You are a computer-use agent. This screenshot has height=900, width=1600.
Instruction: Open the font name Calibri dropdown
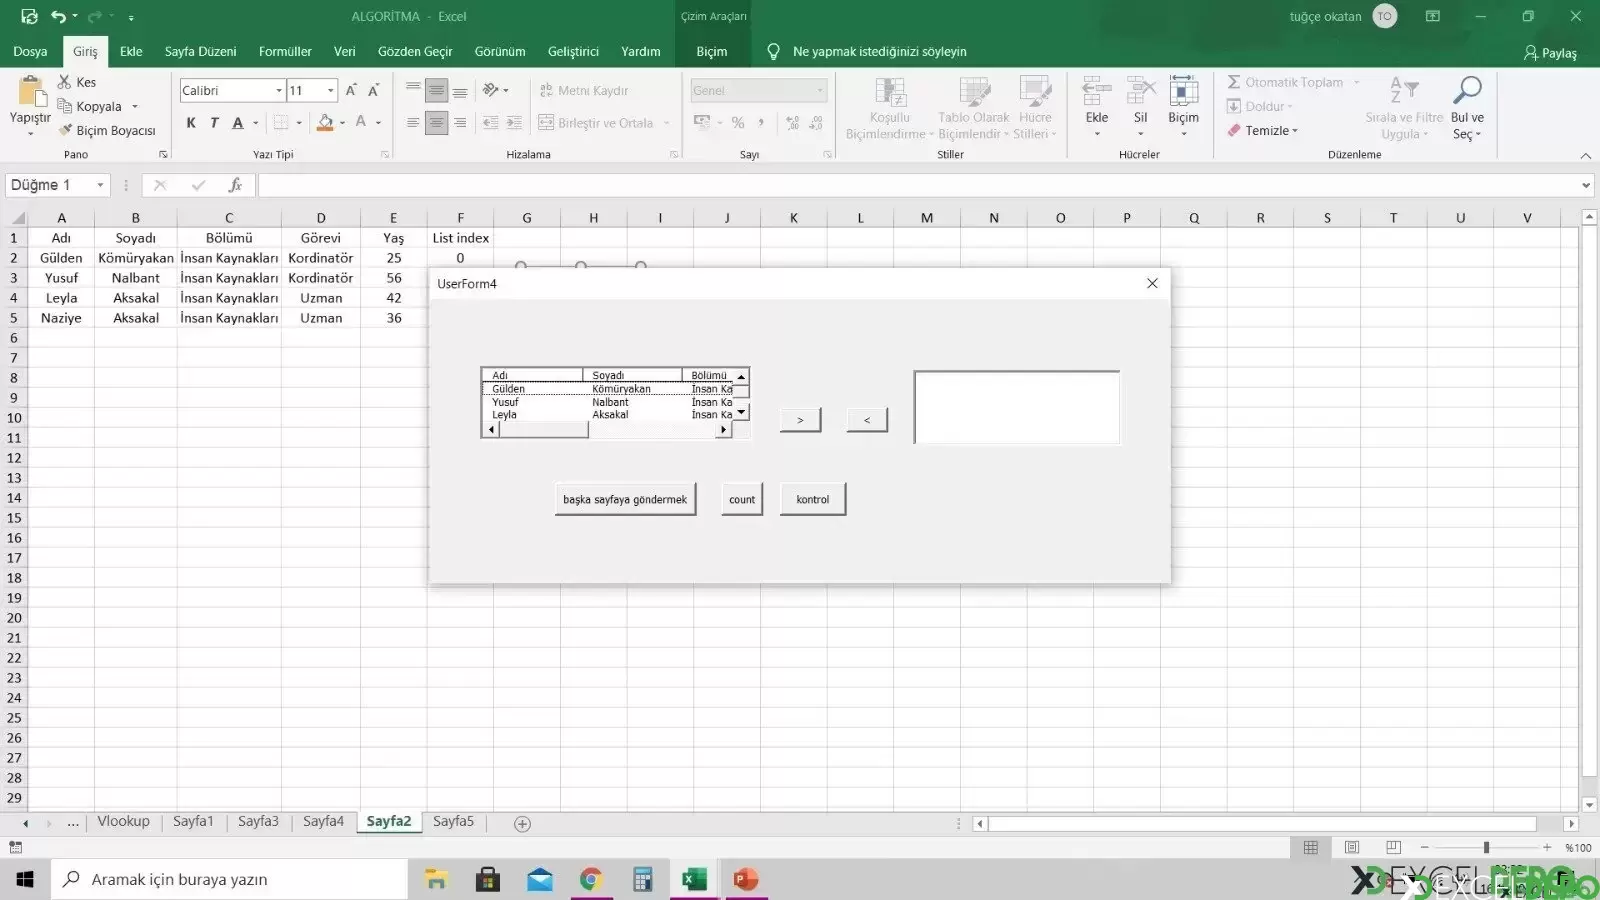pos(279,91)
